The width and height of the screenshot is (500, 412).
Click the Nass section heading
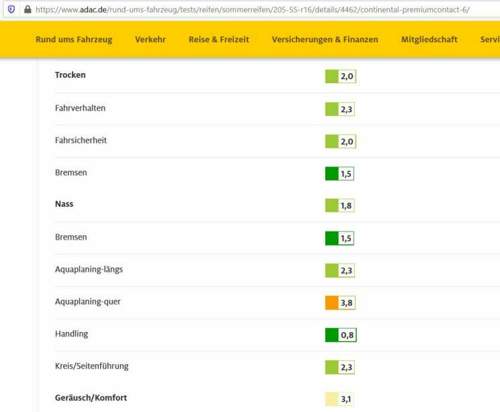pyautogui.click(x=64, y=204)
